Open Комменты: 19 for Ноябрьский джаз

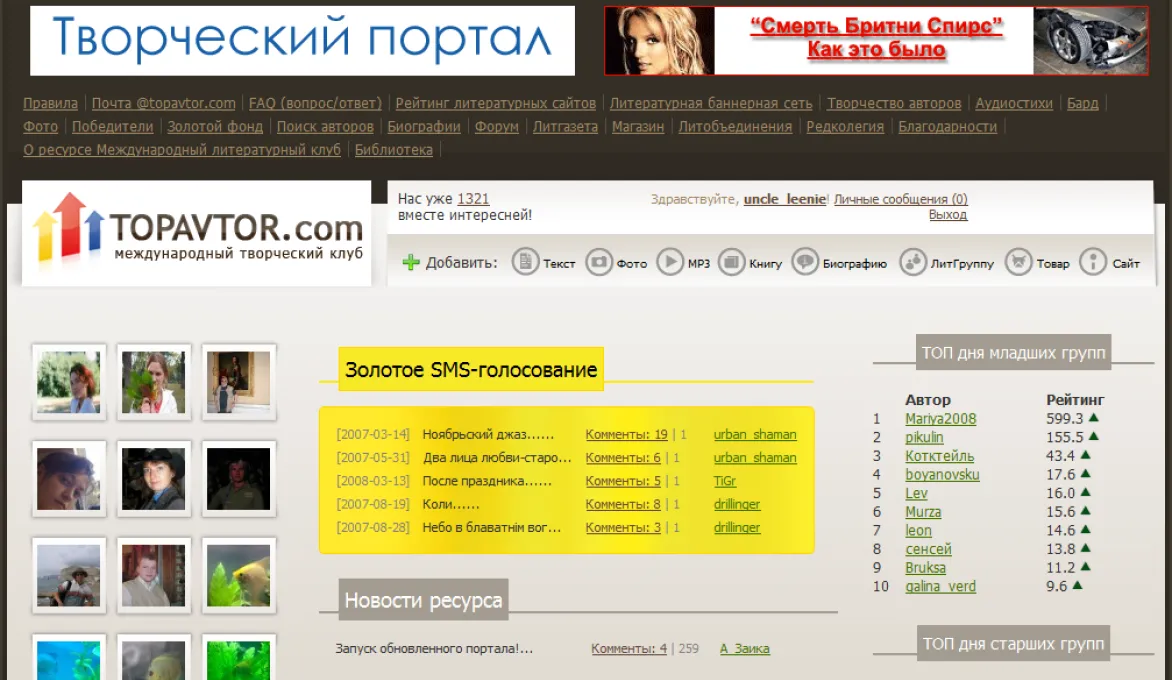coord(626,434)
